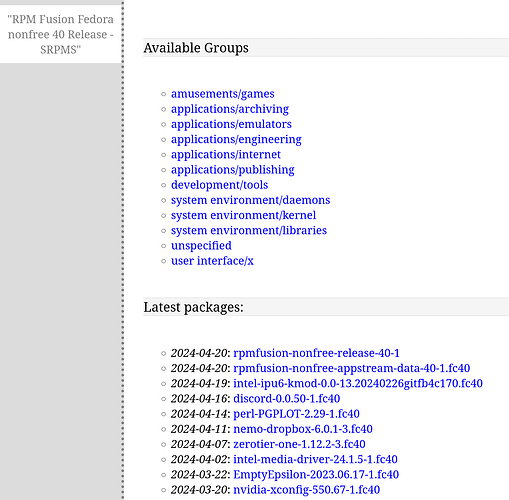Open user interface/x group
This screenshot has height=500, width=509.
coord(212,261)
